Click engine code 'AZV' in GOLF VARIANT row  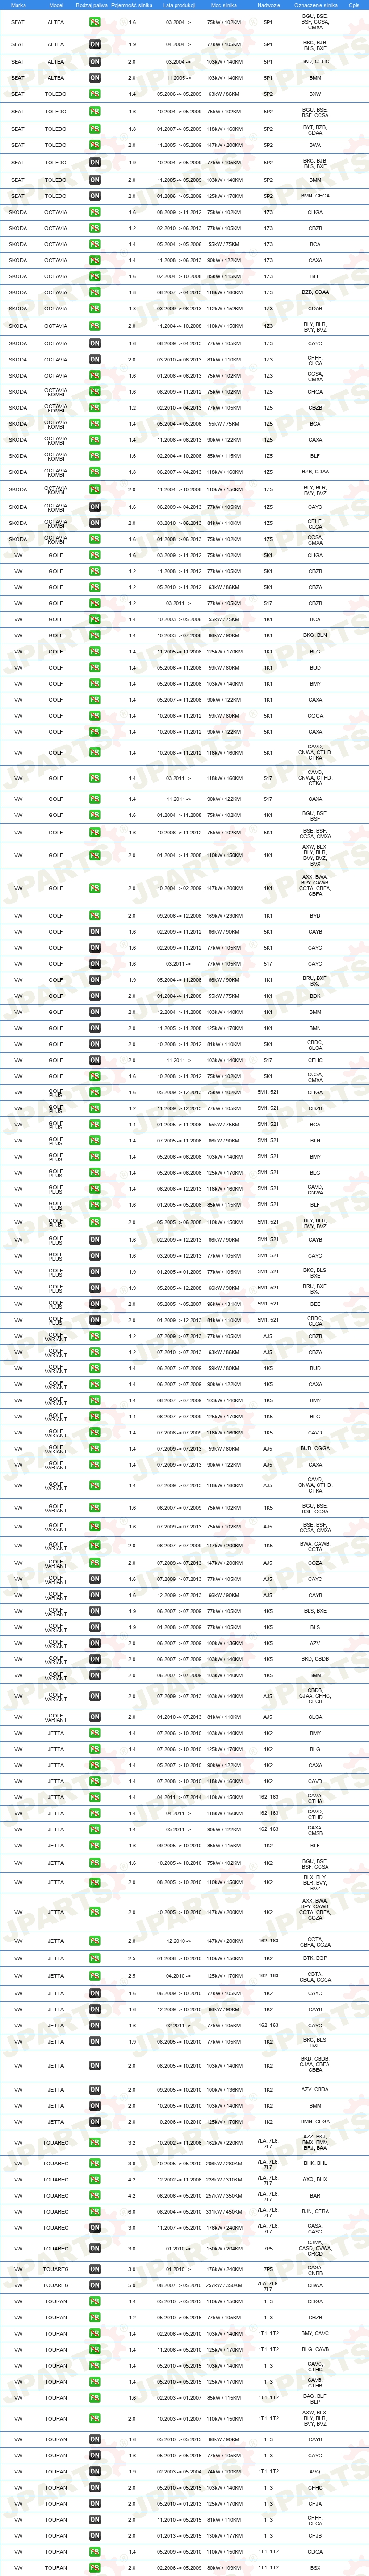point(315,1643)
